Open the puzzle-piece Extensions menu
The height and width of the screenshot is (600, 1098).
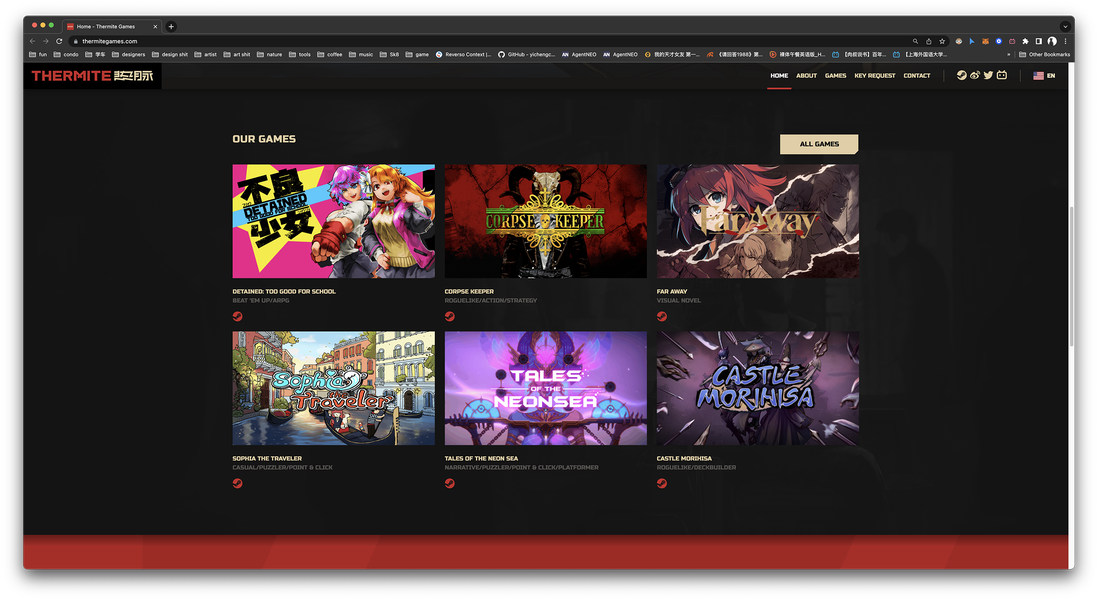click(1025, 41)
